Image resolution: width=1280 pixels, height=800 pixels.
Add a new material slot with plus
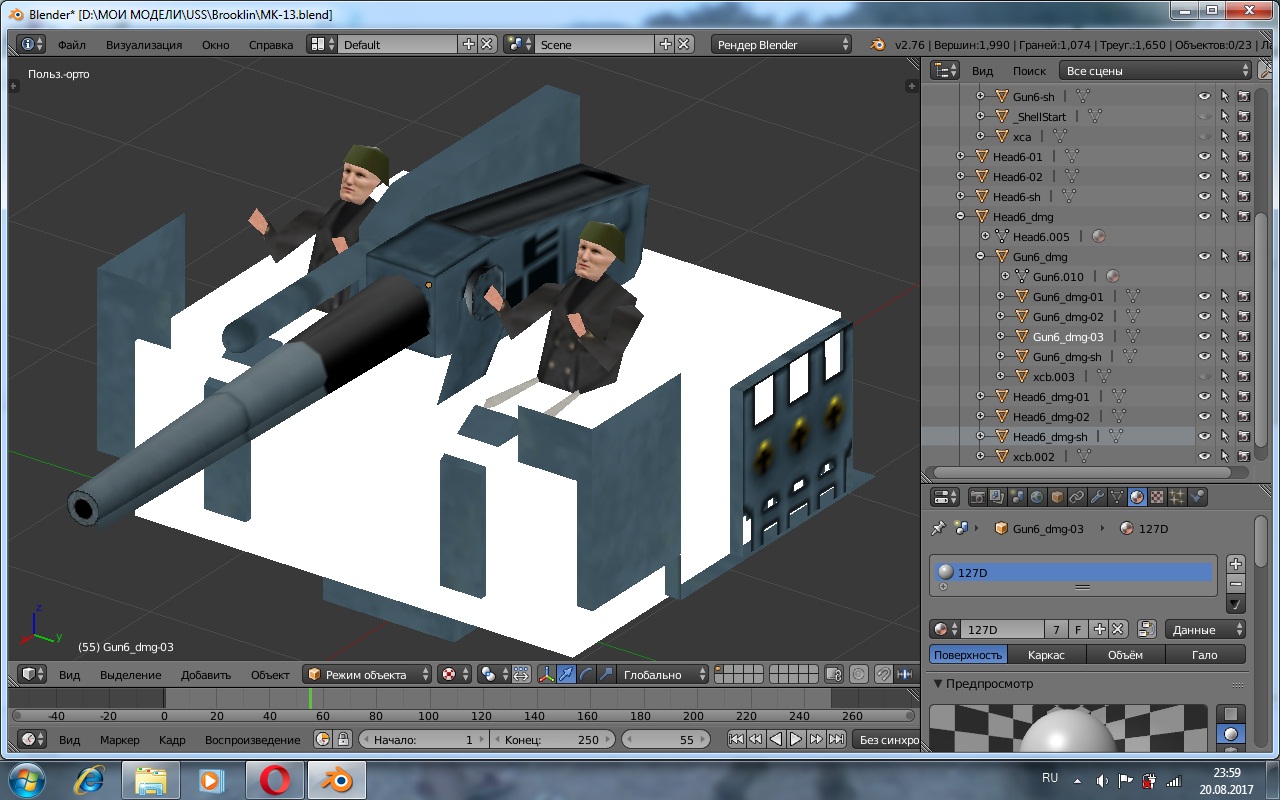(x=1236, y=564)
